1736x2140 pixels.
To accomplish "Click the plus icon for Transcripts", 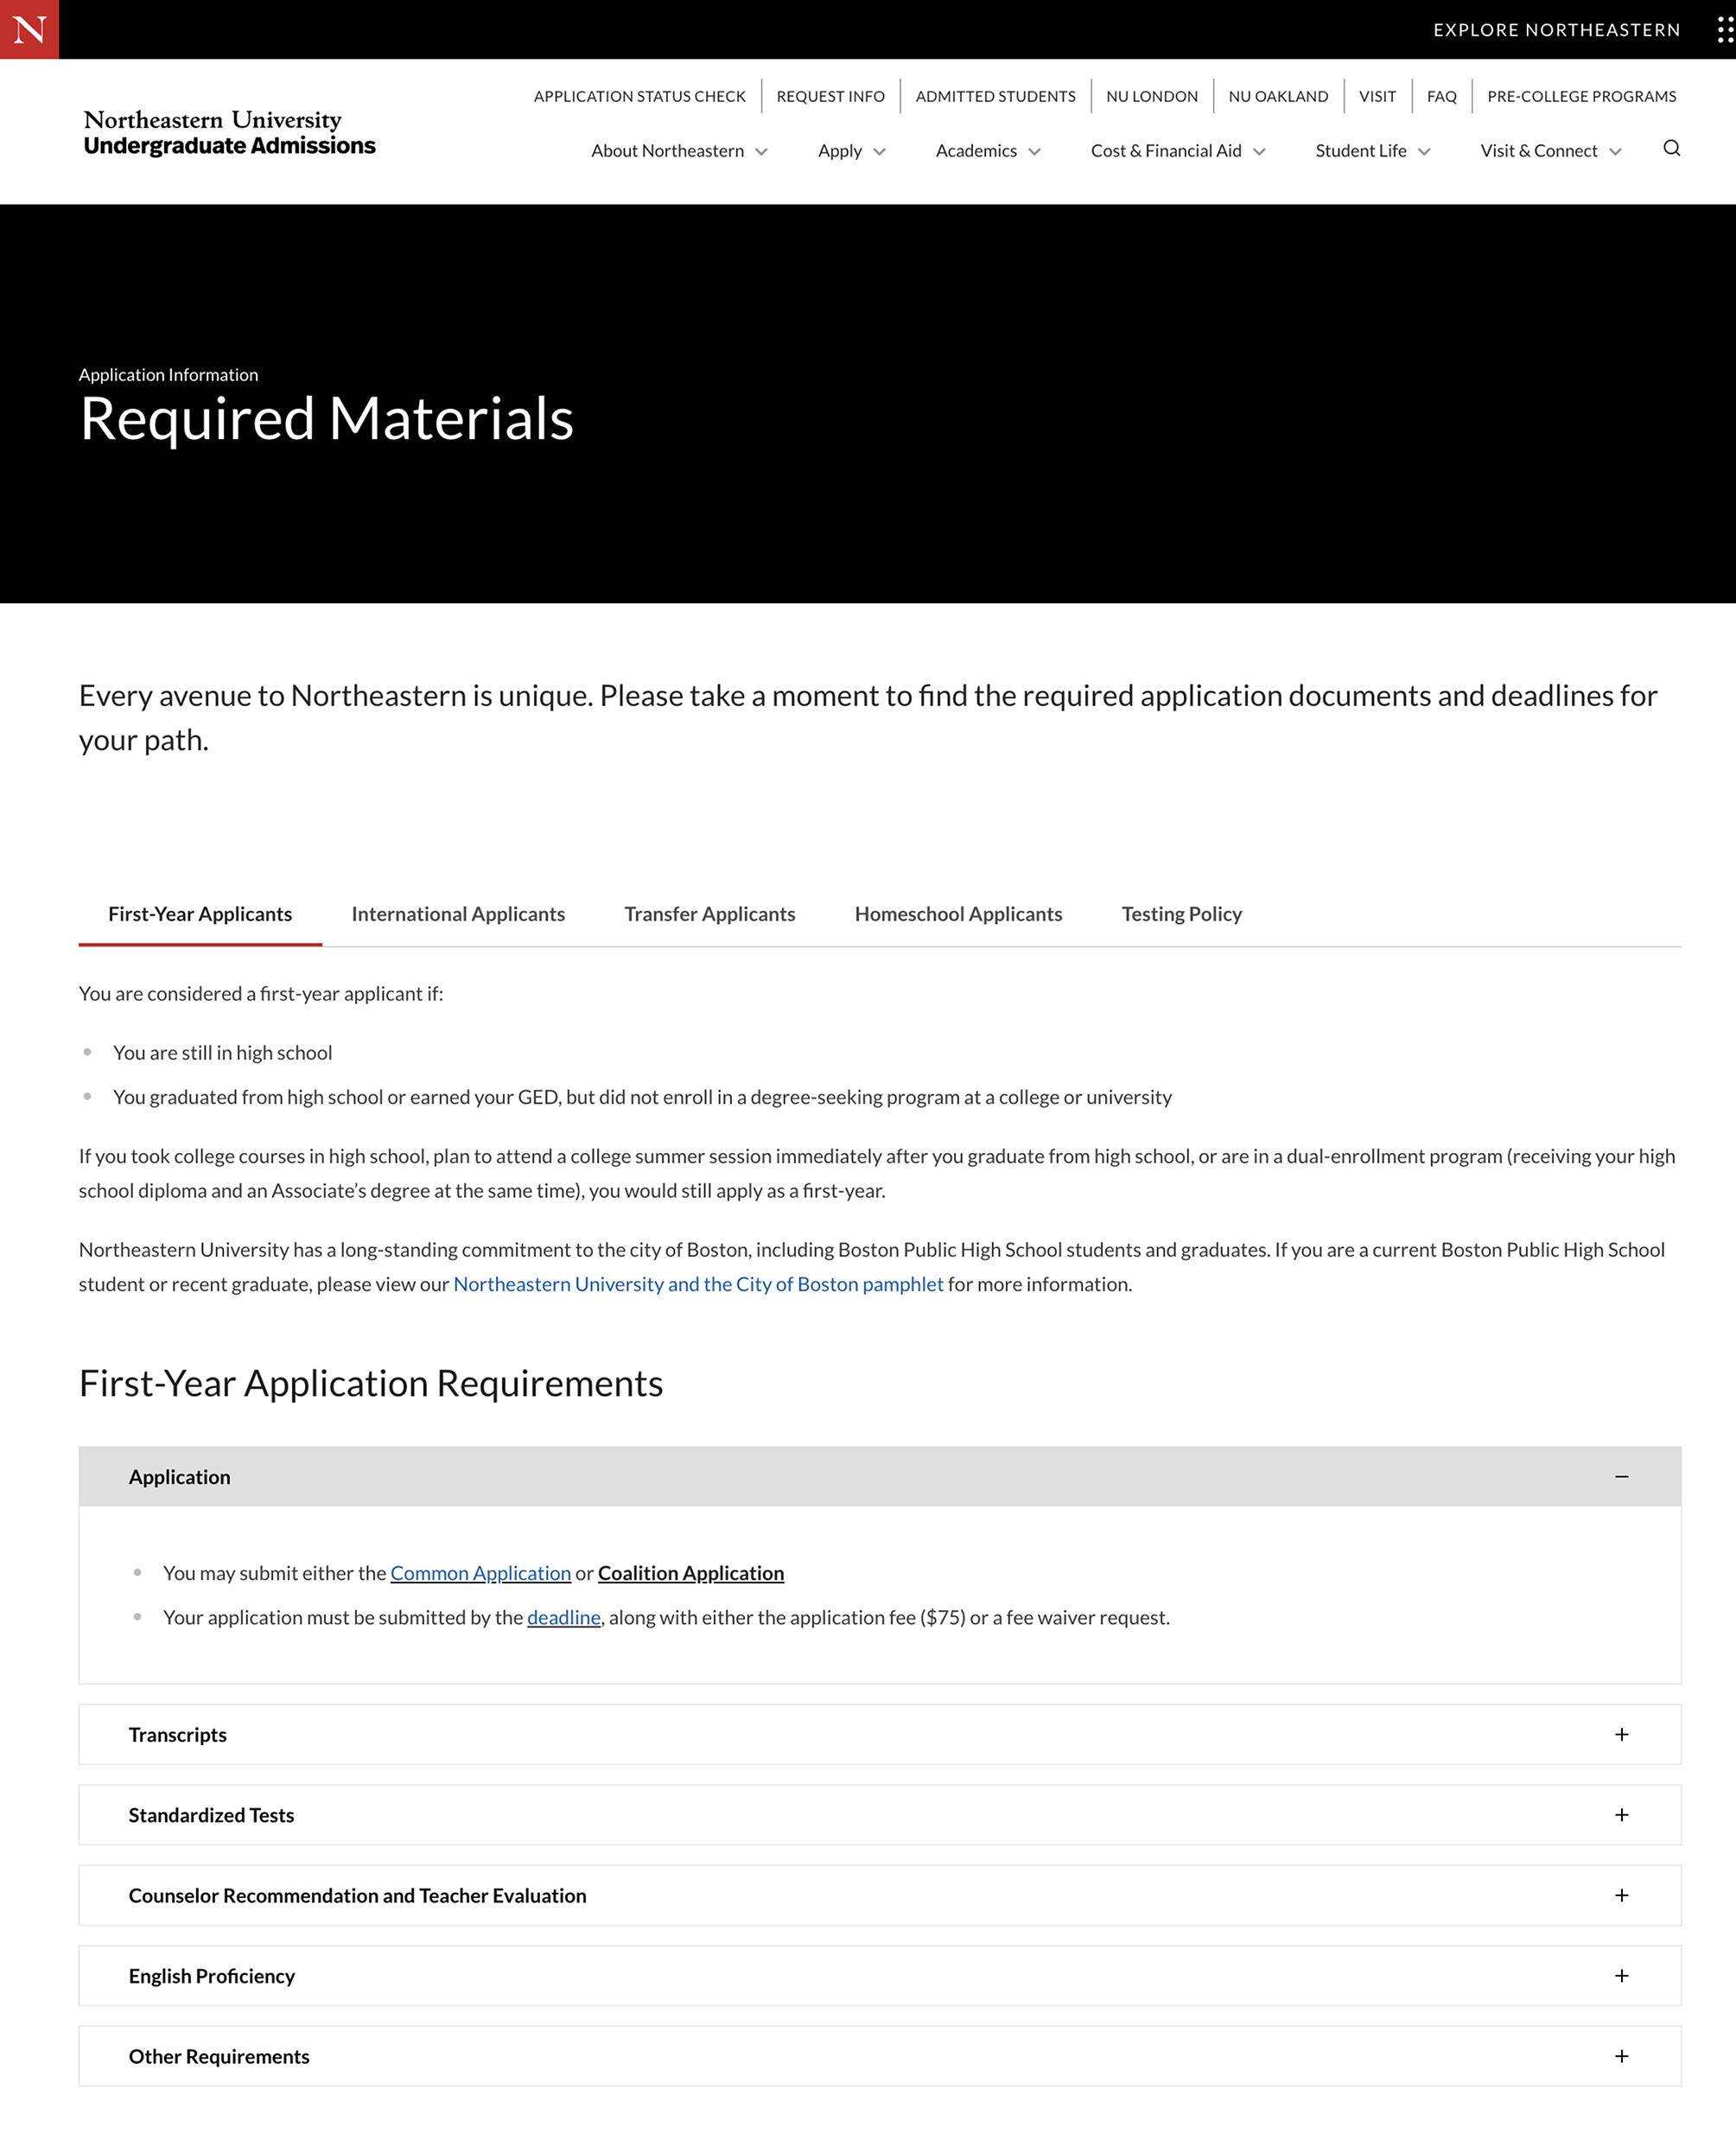I will 1621,1734.
